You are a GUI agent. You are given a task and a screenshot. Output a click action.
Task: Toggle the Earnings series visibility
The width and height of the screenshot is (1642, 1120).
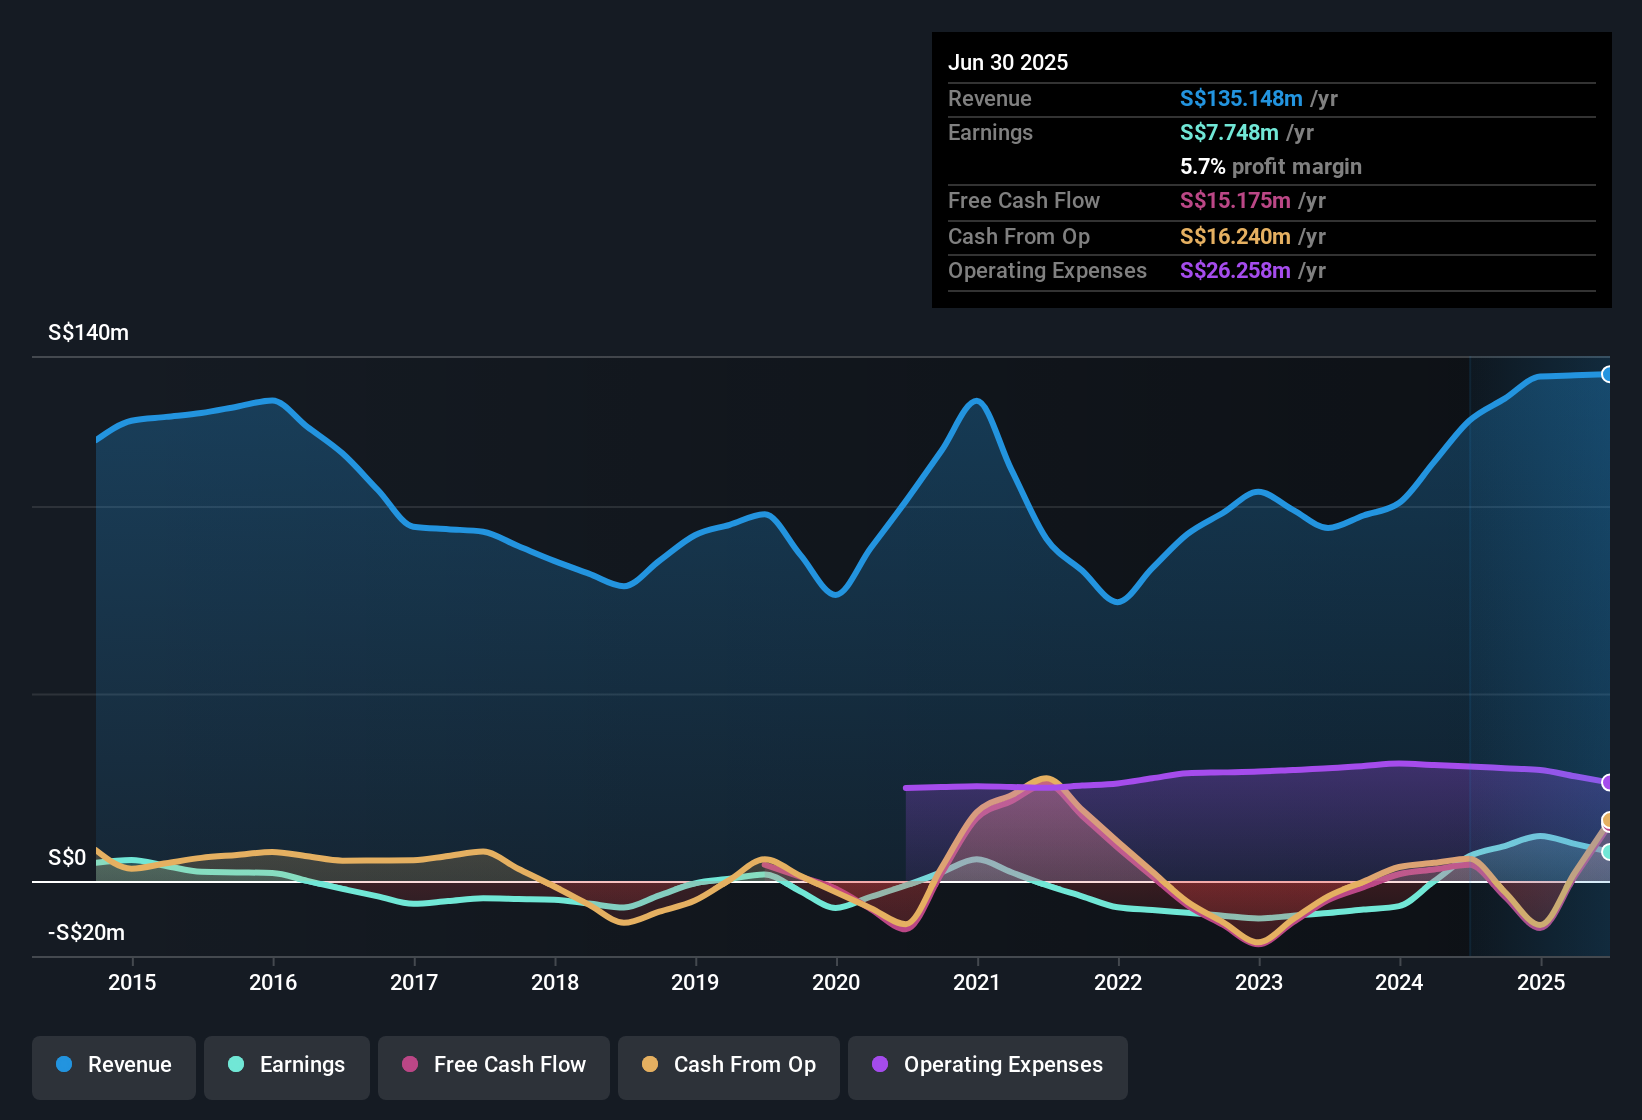[287, 1065]
